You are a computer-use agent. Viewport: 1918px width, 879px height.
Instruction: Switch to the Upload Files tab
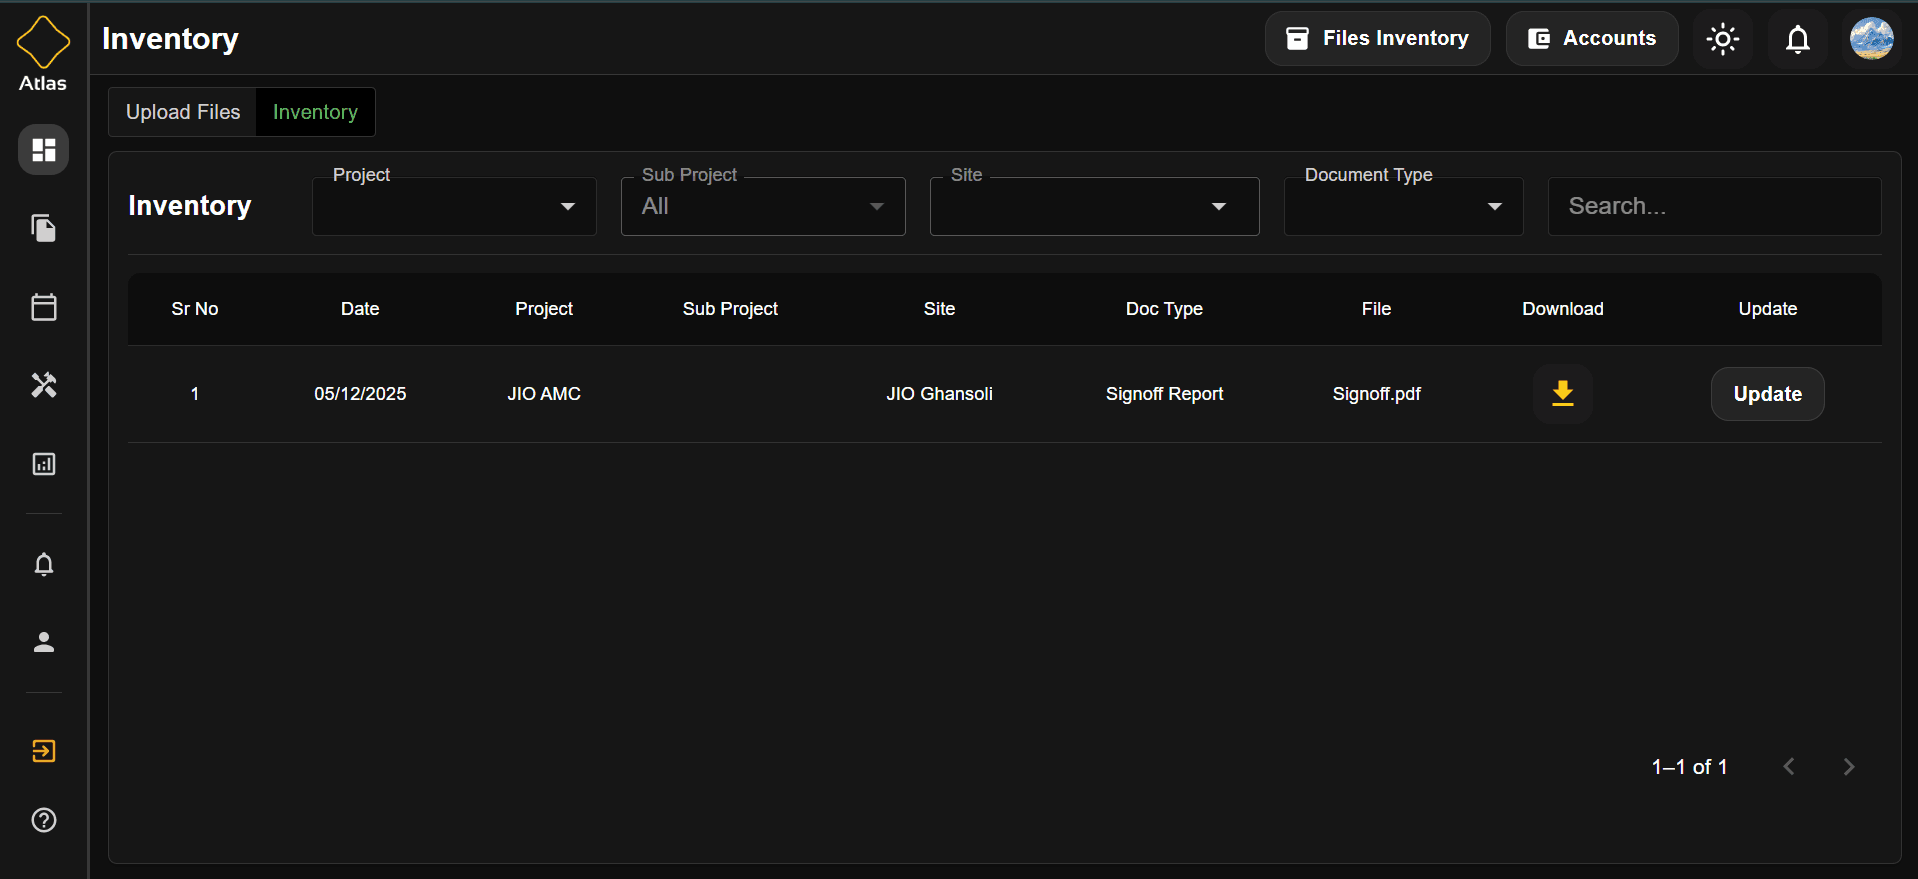click(183, 112)
